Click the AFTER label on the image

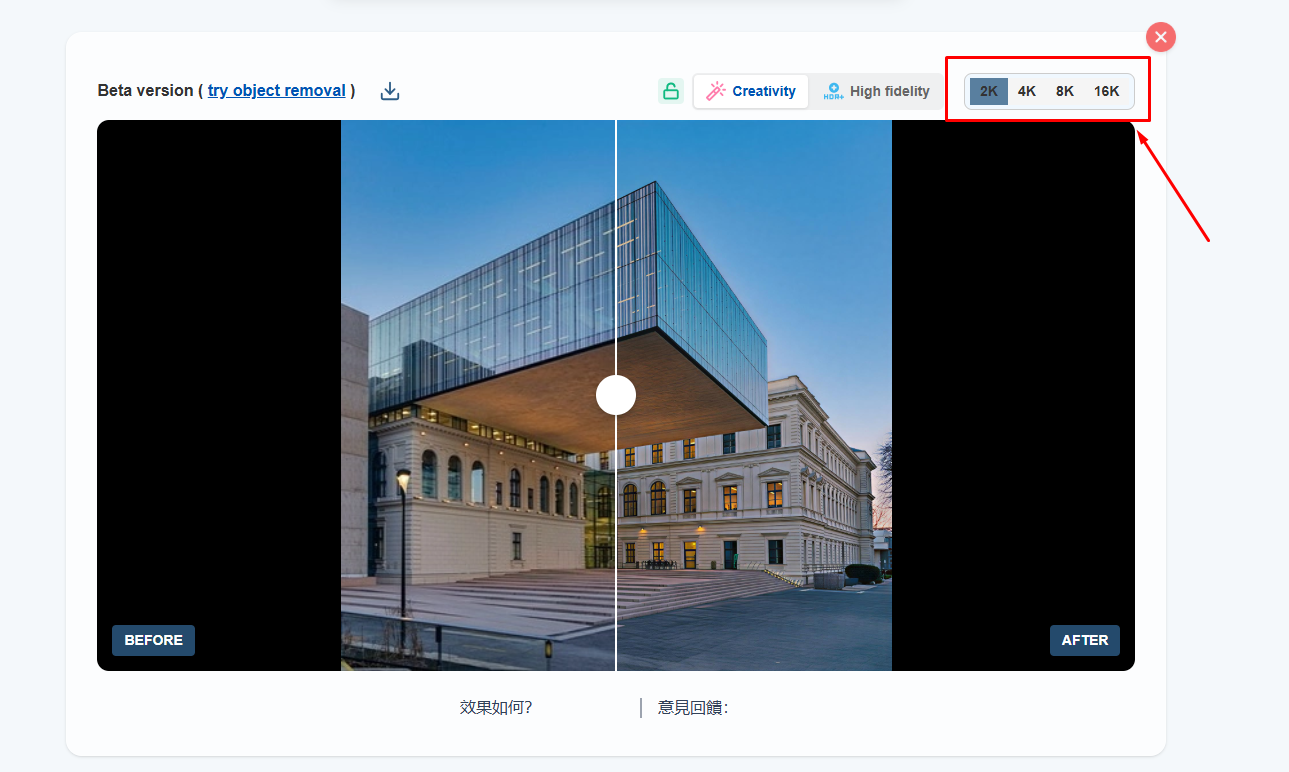(1085, 640)
